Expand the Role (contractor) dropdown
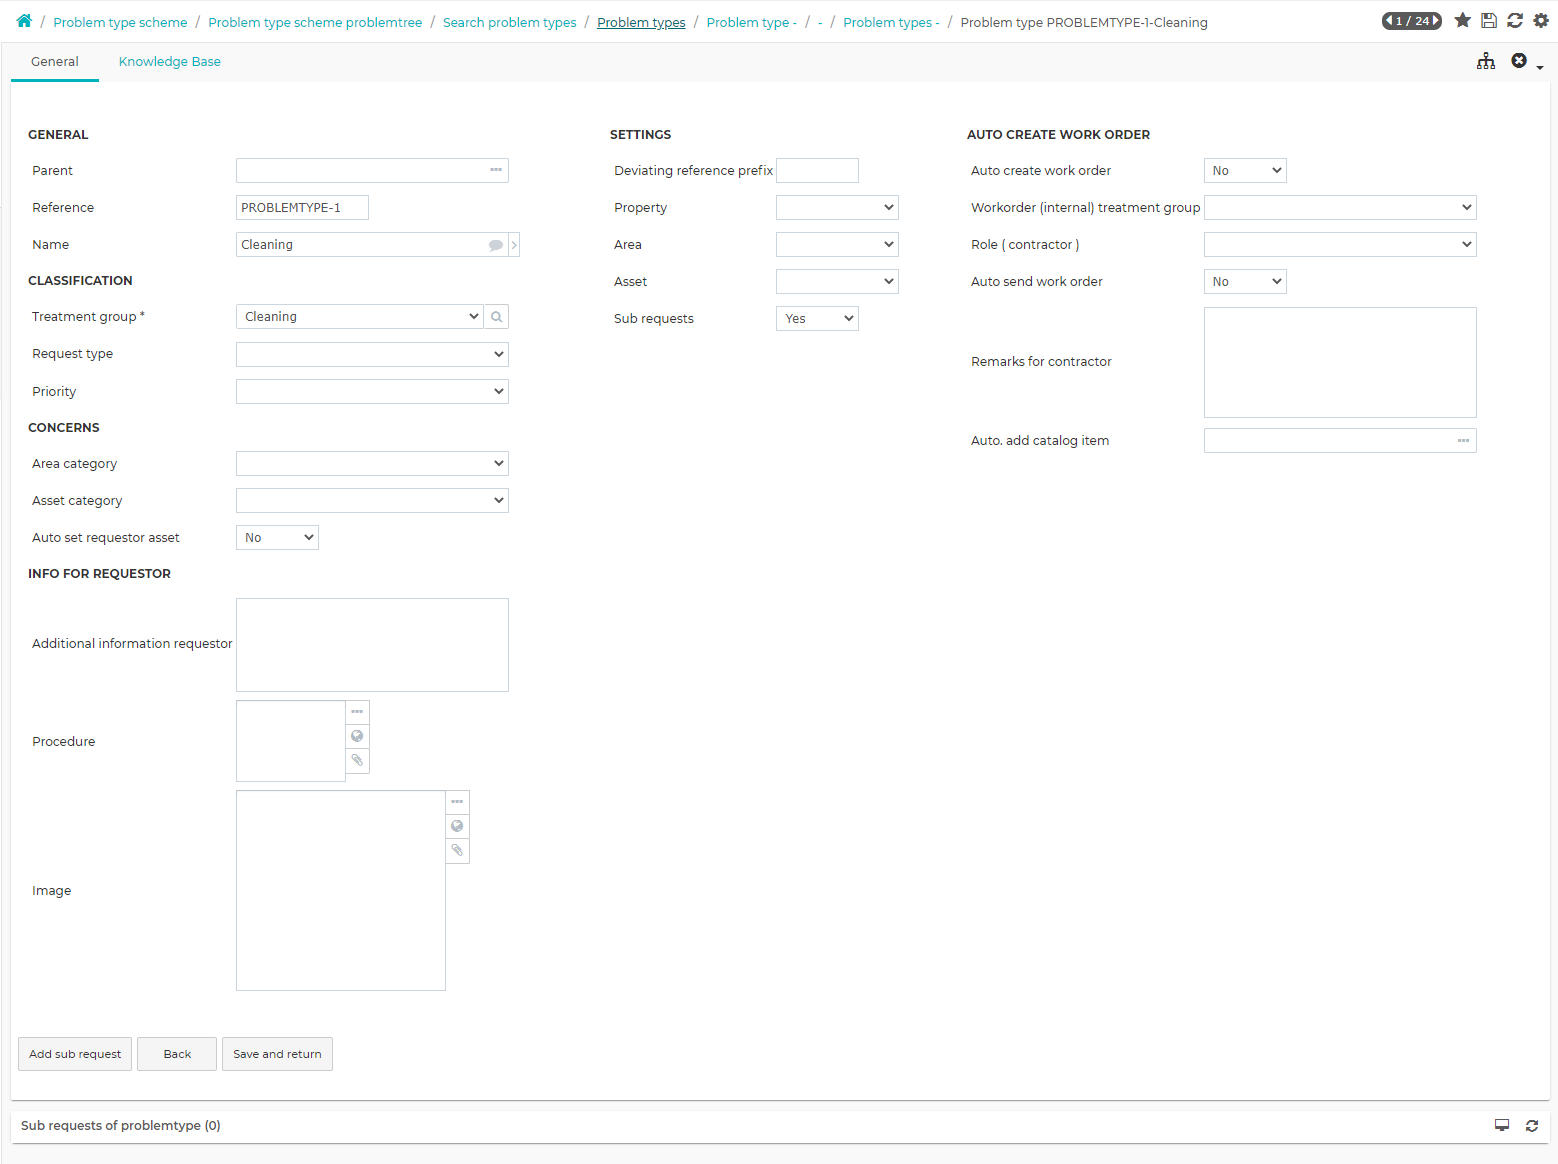Viewport: 1558px width, 1164px height. (1340, 245)
